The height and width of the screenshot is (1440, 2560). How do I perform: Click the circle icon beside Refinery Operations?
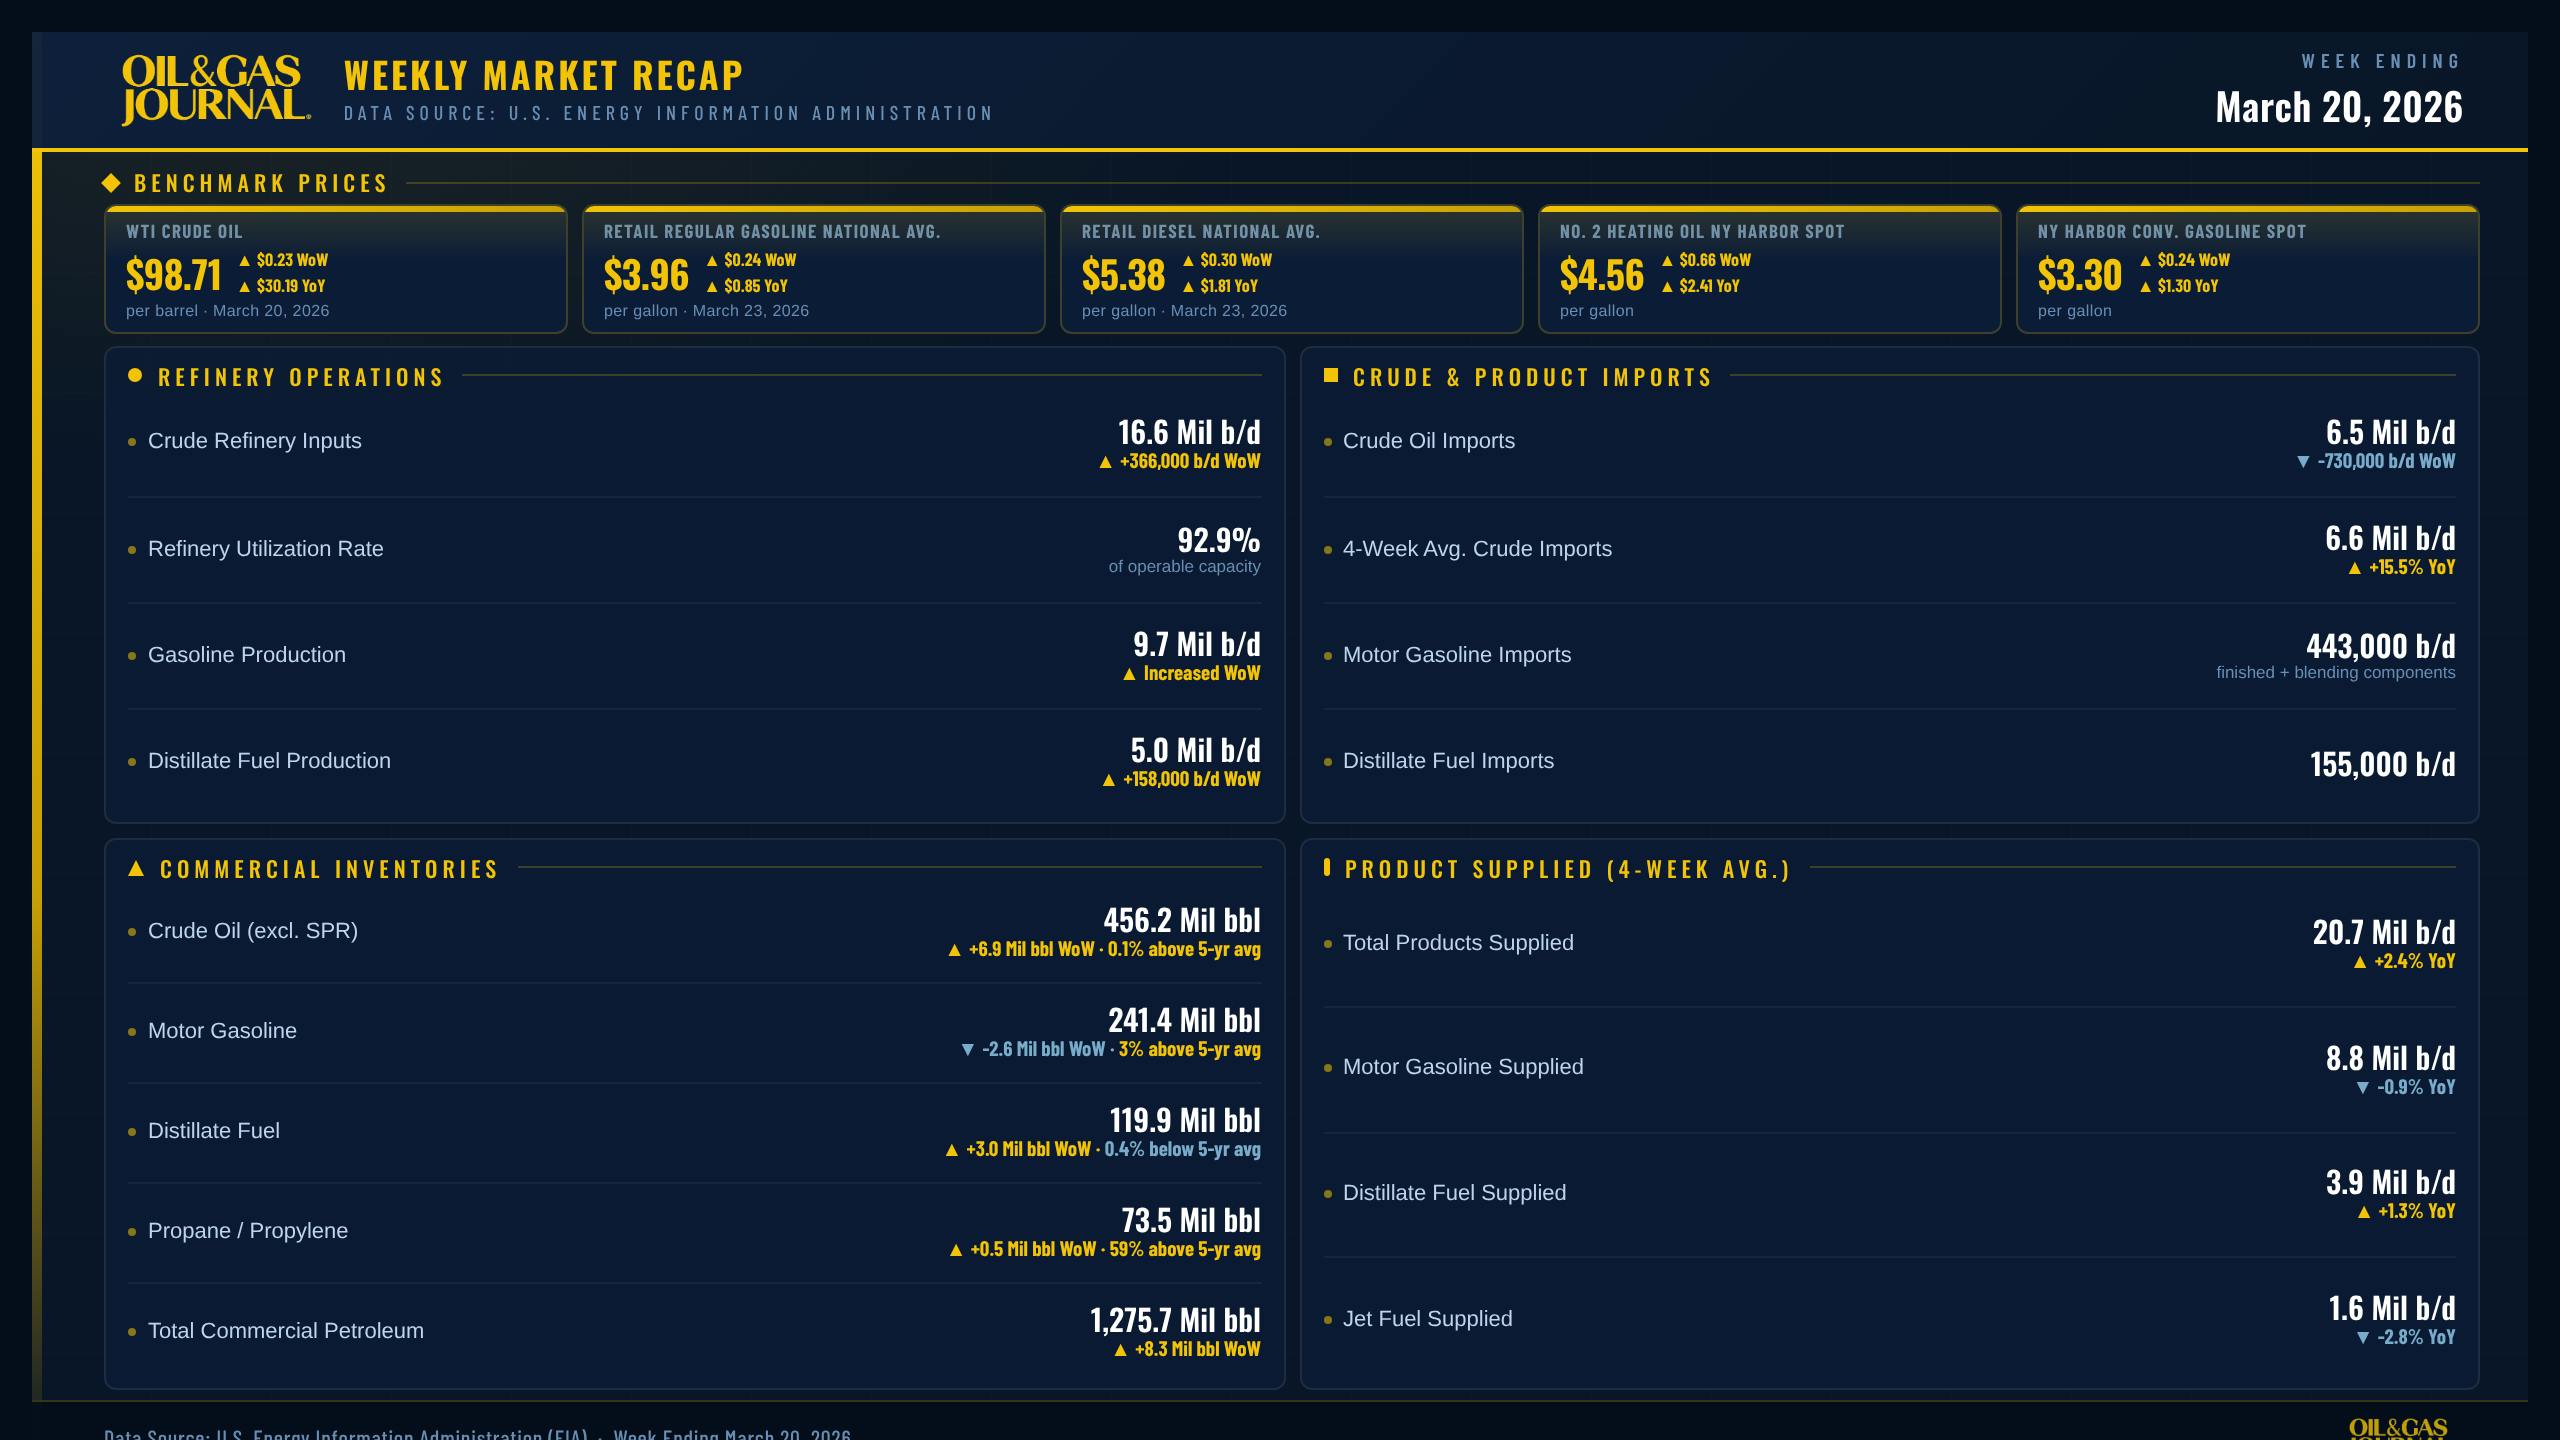coord(135,376)
